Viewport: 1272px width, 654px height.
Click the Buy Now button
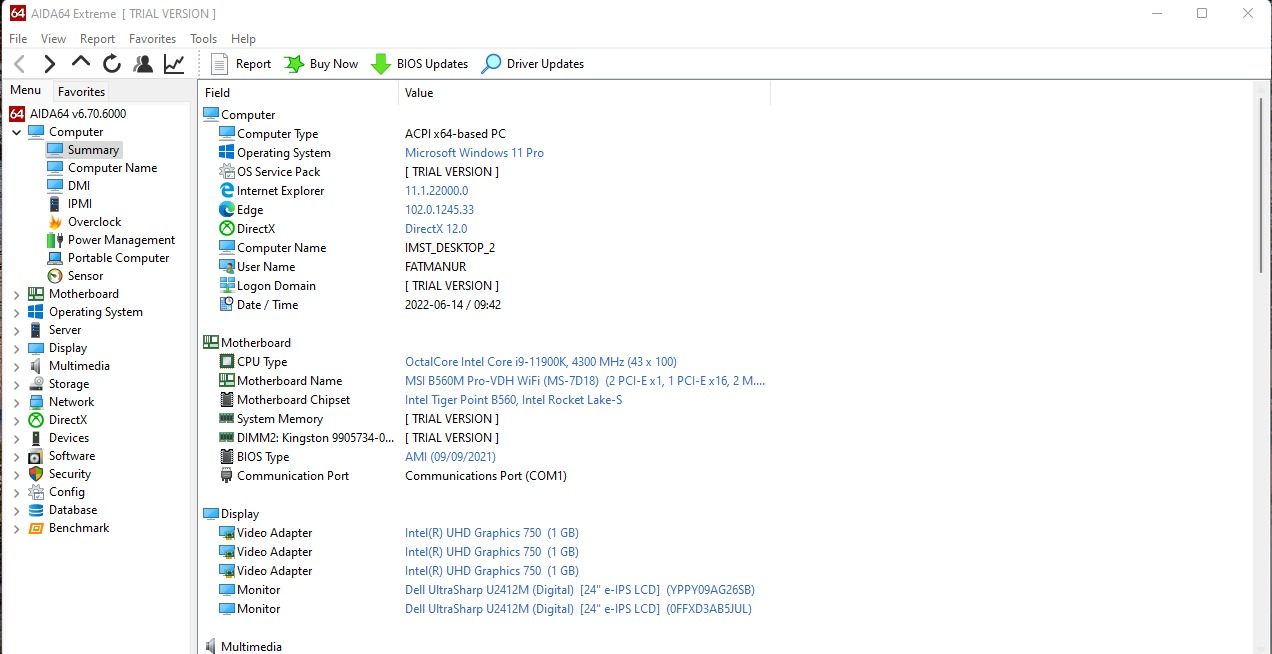pyautogui.click(x=321, y=64)
